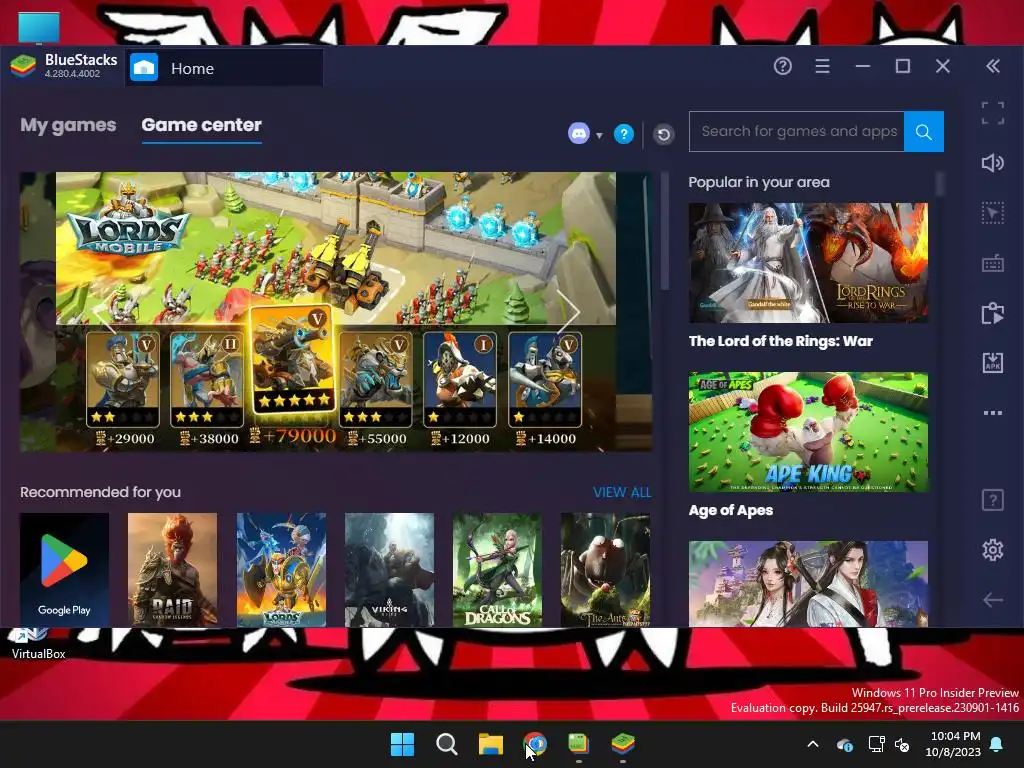Open the third popular game with two characters
1024x768 pixels.
(x=808, y=584)
